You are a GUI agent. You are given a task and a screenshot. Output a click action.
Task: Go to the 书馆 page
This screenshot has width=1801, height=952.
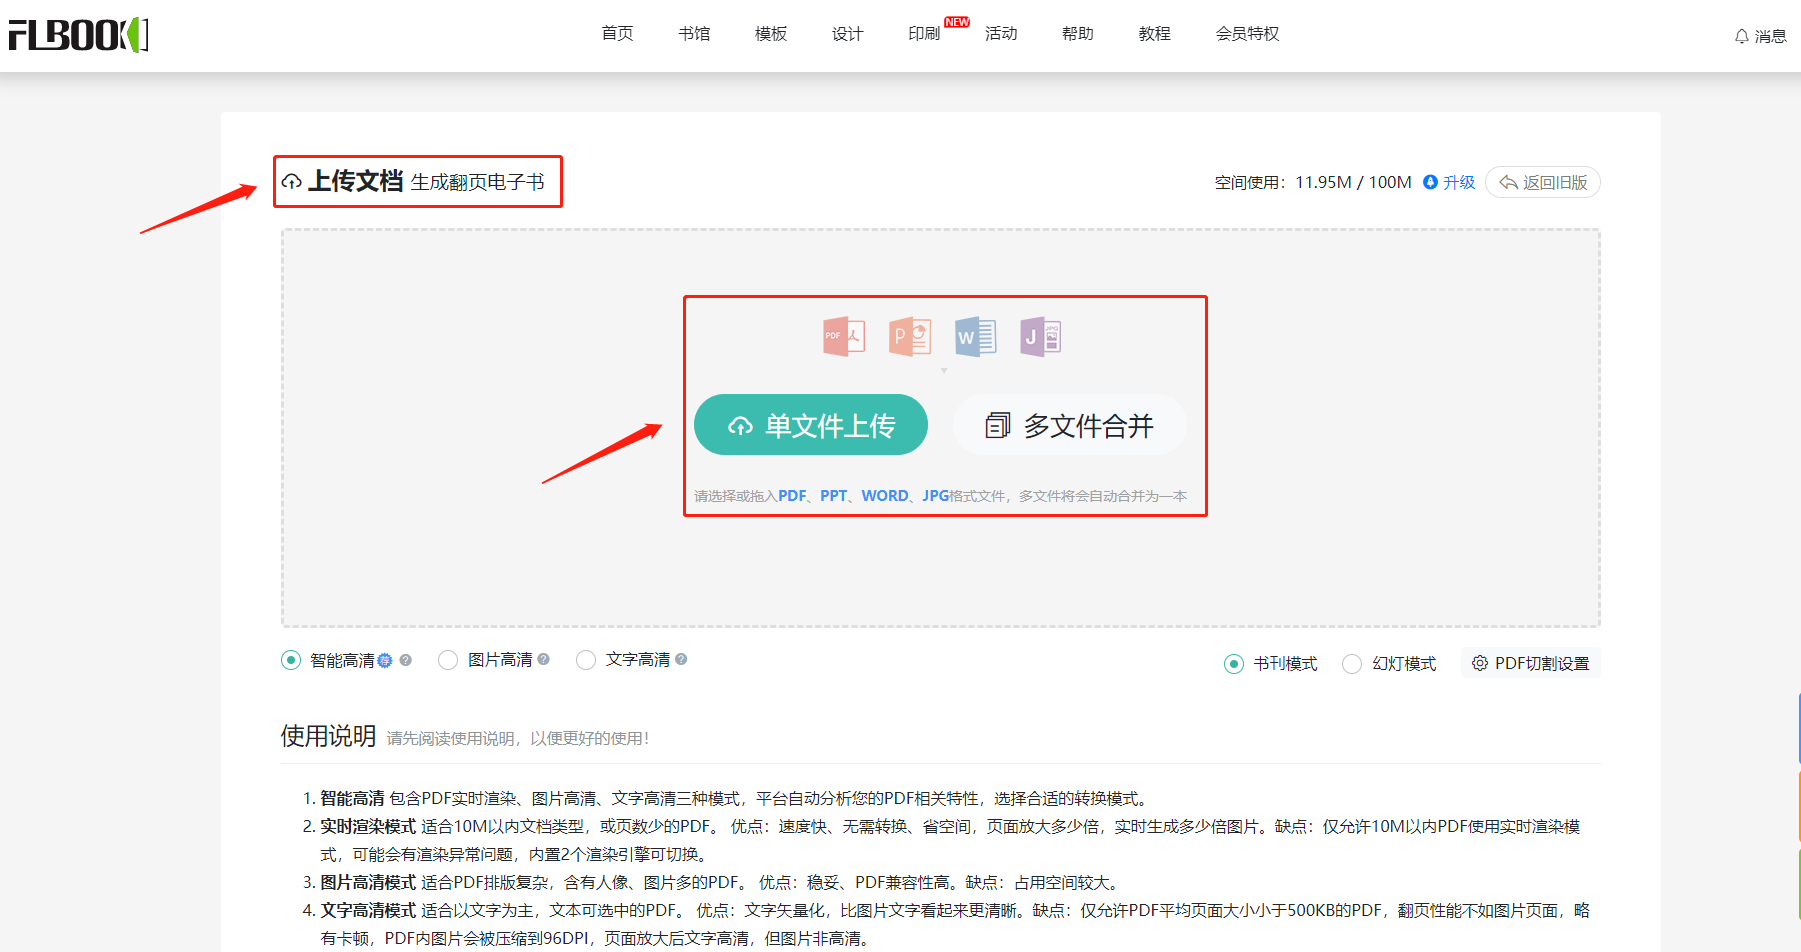(x=694, y=34)
